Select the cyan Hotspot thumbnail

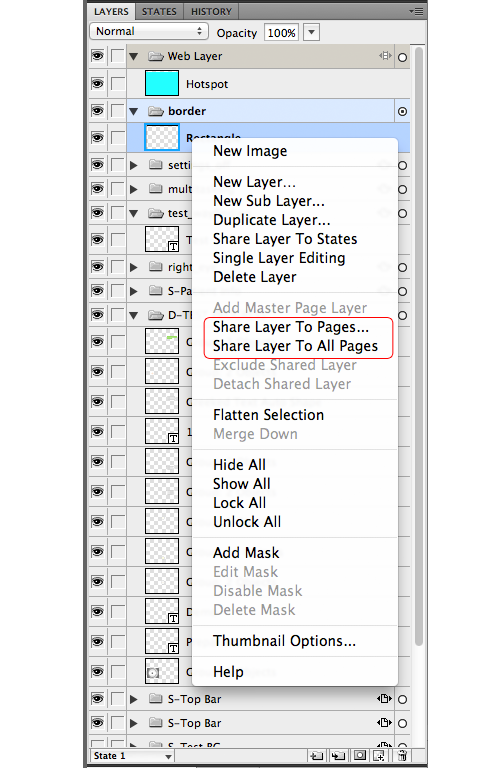pos(162,83)
